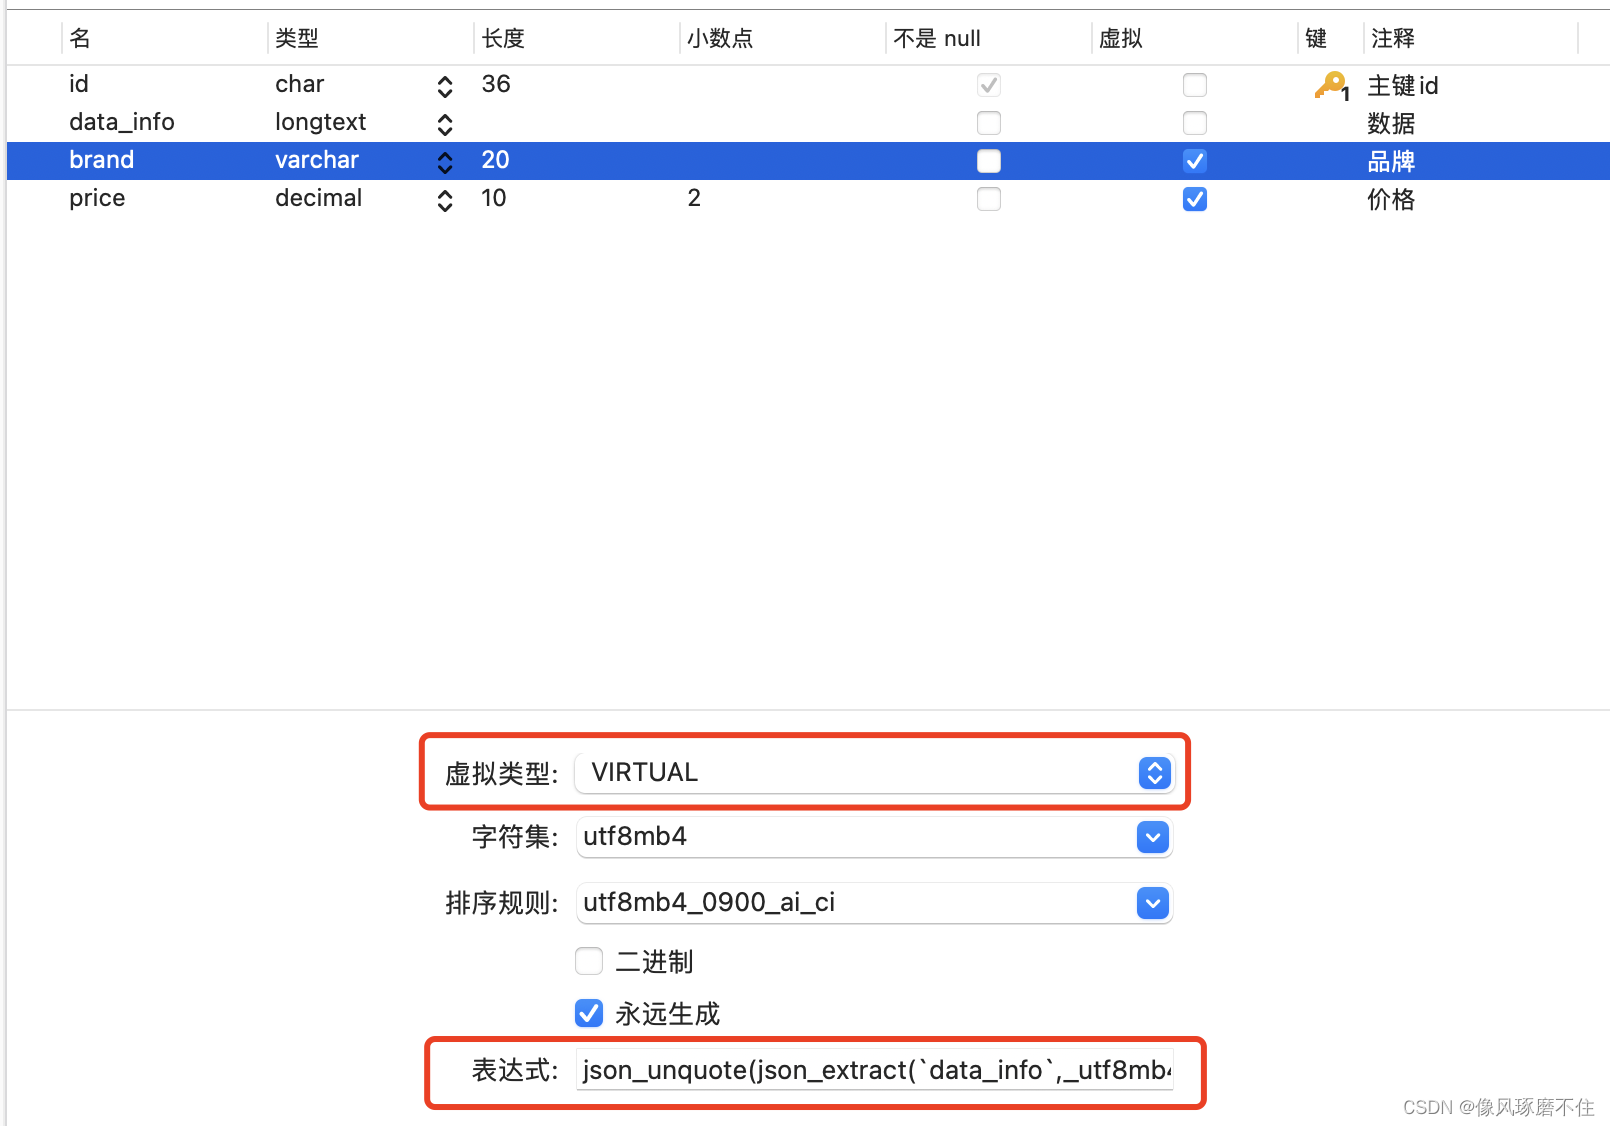Toggle the 'not null' checkbox for brand row
Viewport: 1610px width, 1126px height.
tap(989, 161)
